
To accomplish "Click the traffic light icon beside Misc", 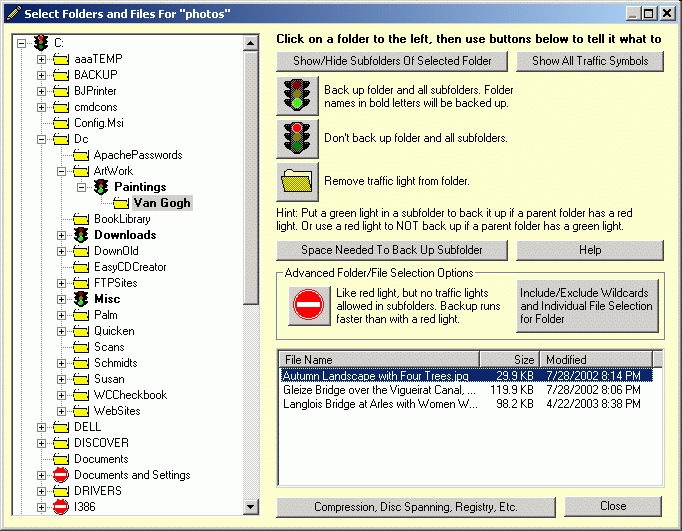I will (81, 299).
